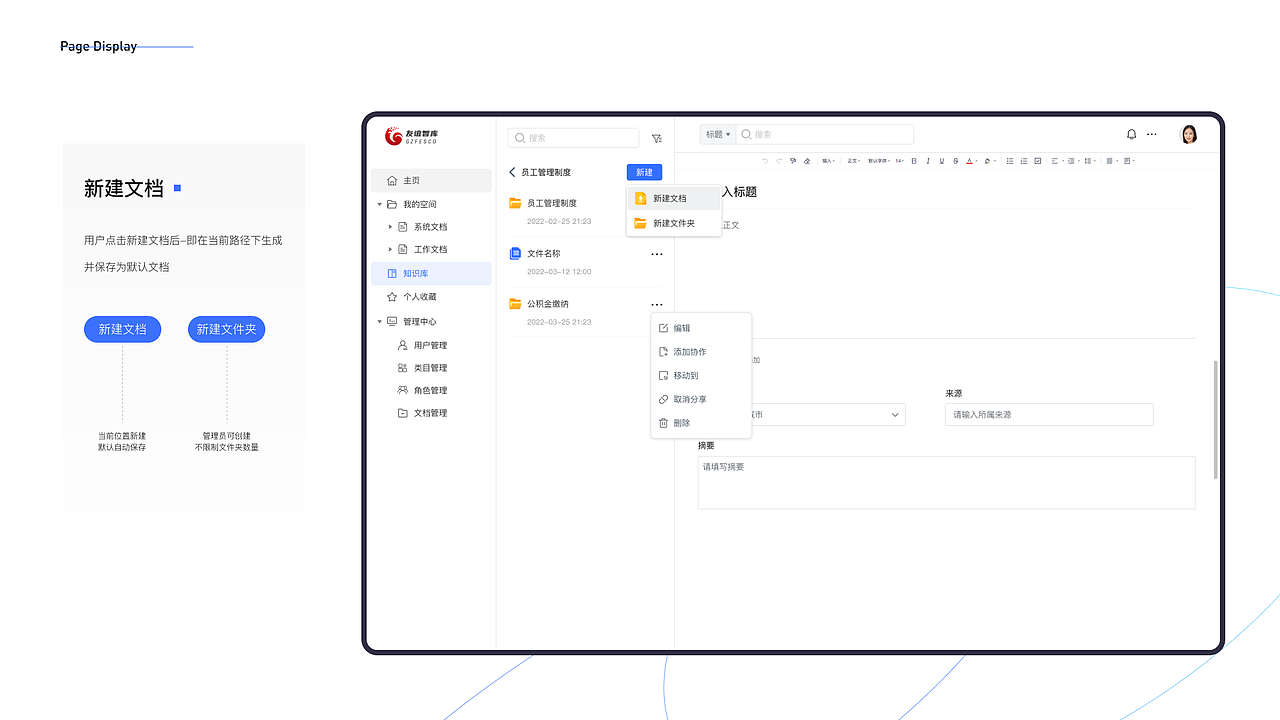Click the undo arrow in editor toolbar
The height and width of the screenshot is (720, 1280).
point(765,161)
